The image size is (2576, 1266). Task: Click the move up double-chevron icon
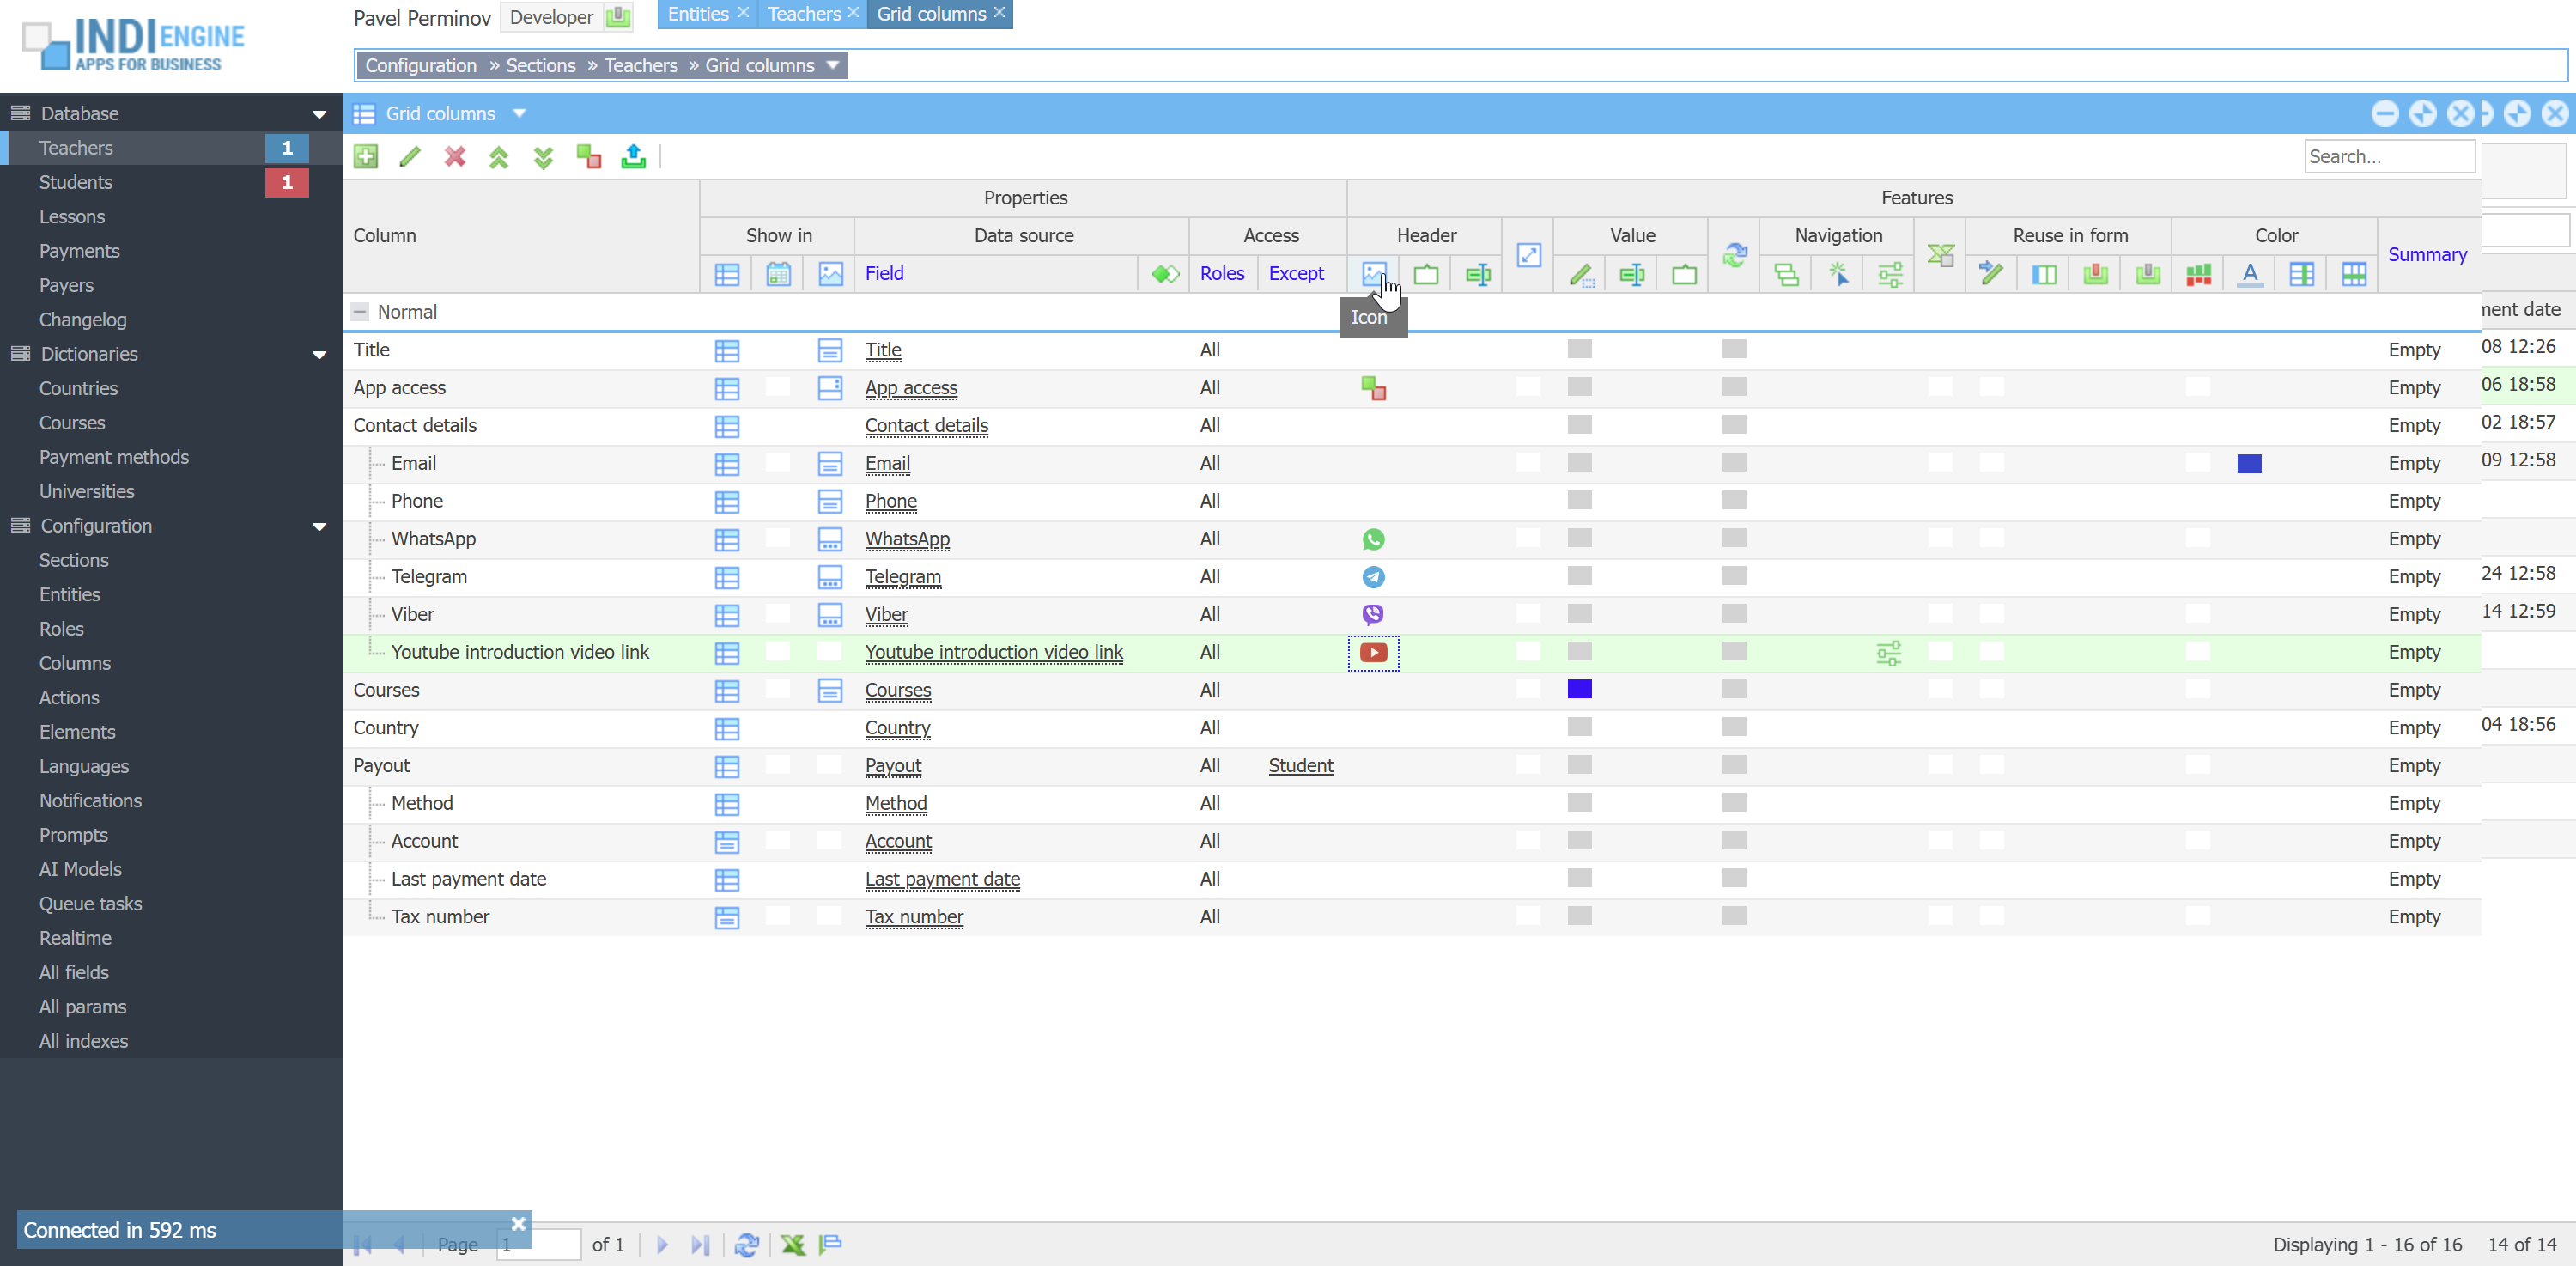499,157
